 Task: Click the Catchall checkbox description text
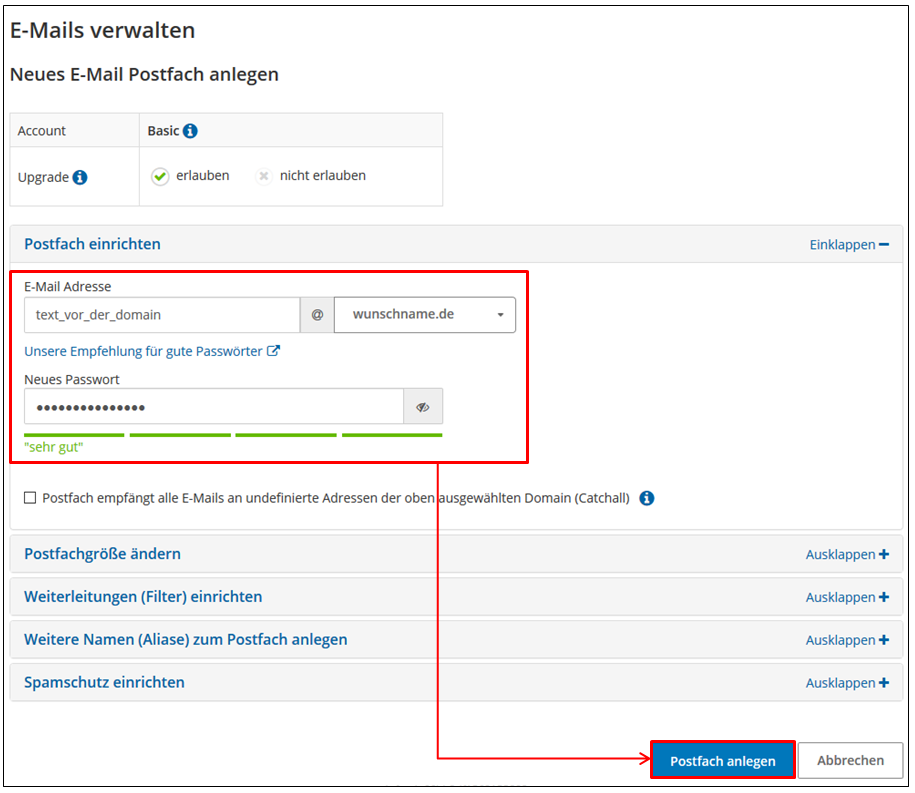coord(336,498)
